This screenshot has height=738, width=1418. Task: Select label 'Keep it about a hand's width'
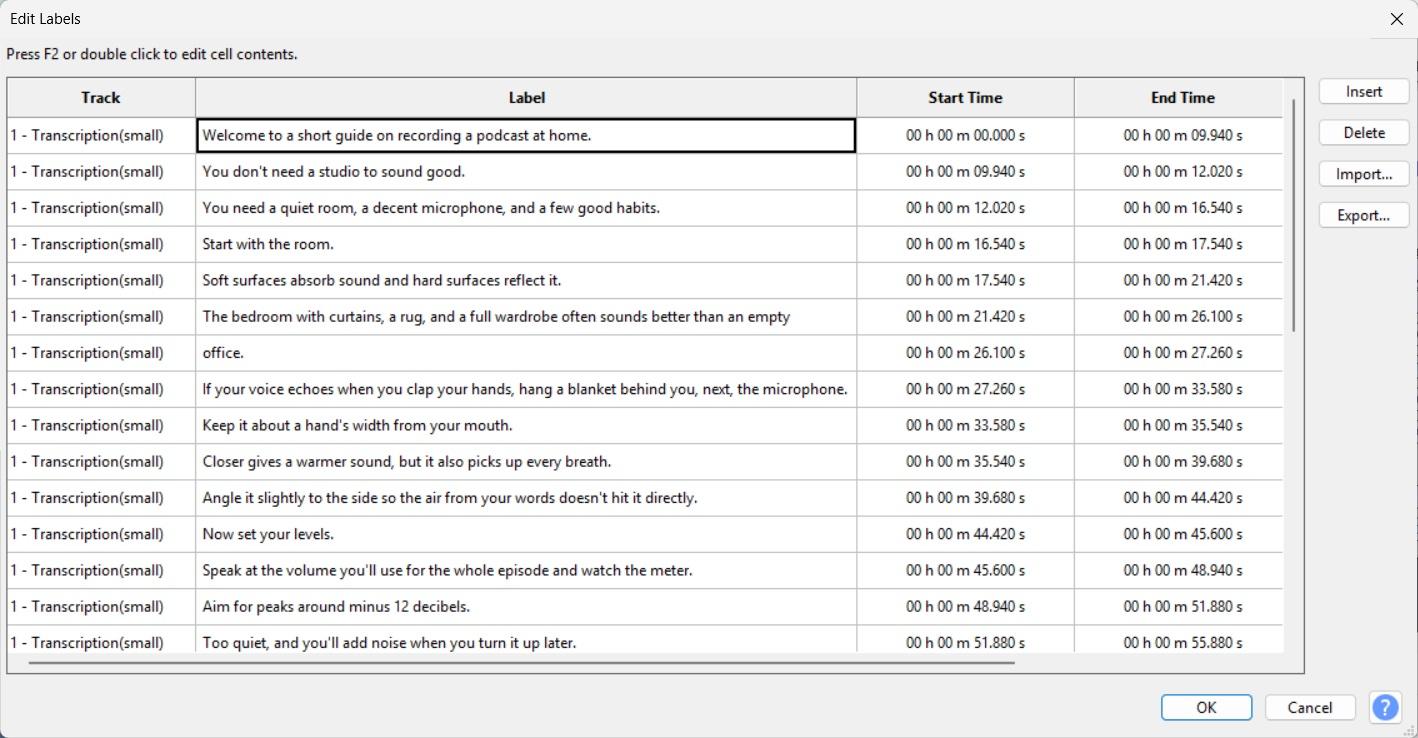click(x=526, y=425)
